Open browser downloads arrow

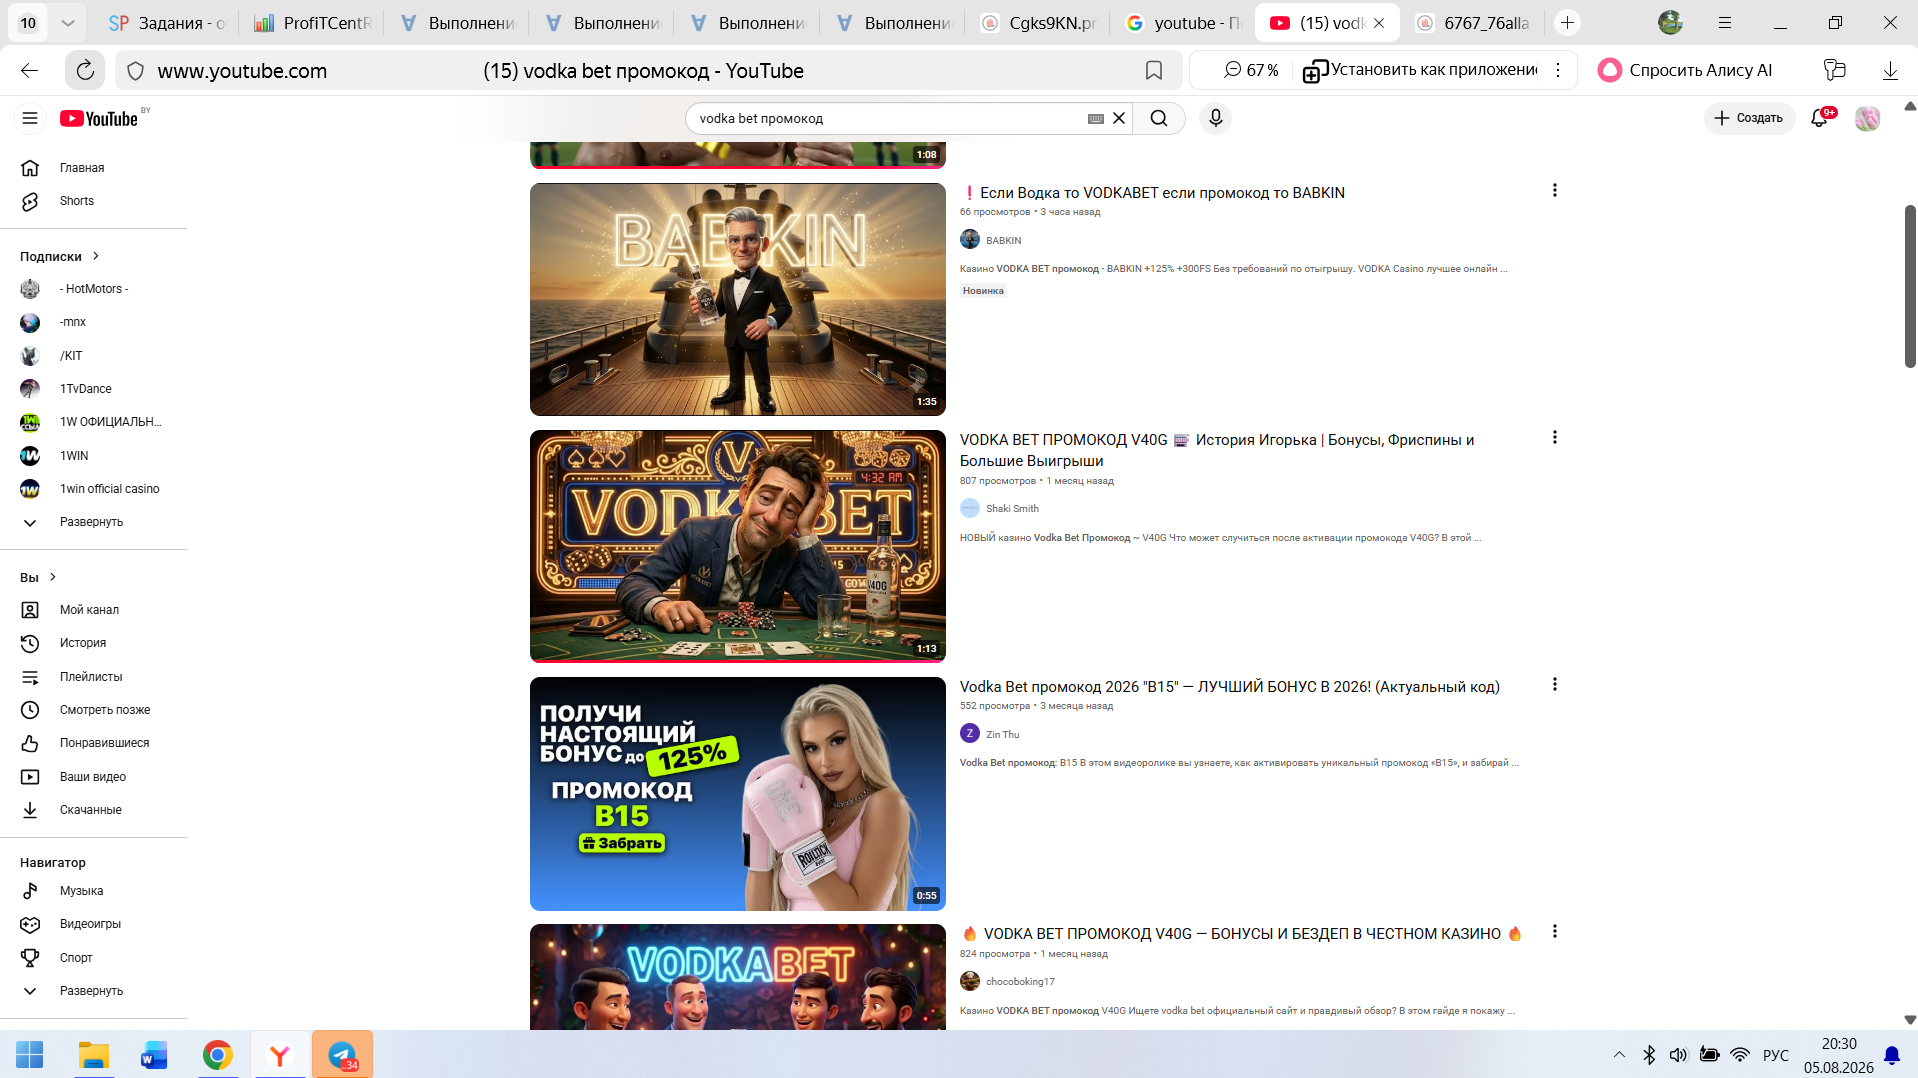(1890, 70)
